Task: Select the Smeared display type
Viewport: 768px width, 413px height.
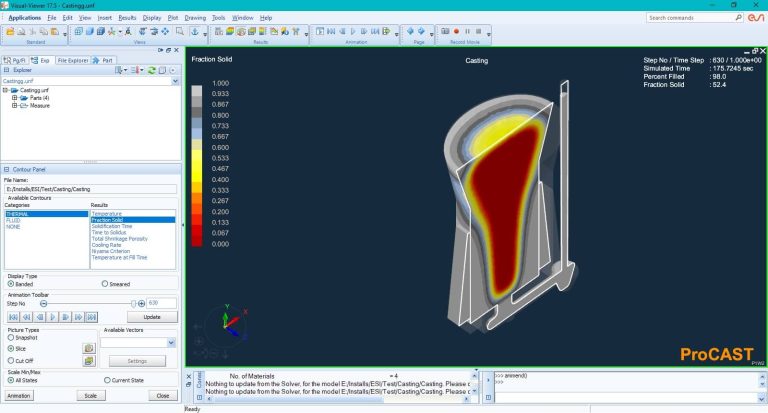Action: (x=106, y=284)
